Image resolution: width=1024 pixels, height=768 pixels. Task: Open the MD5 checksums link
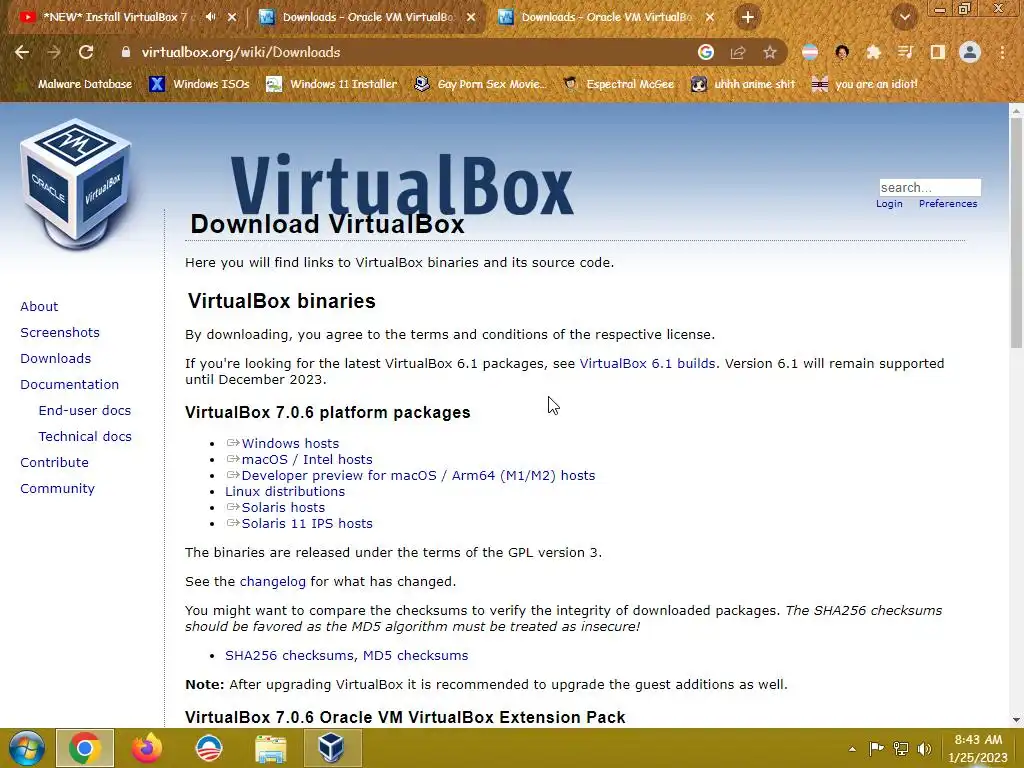415,655
